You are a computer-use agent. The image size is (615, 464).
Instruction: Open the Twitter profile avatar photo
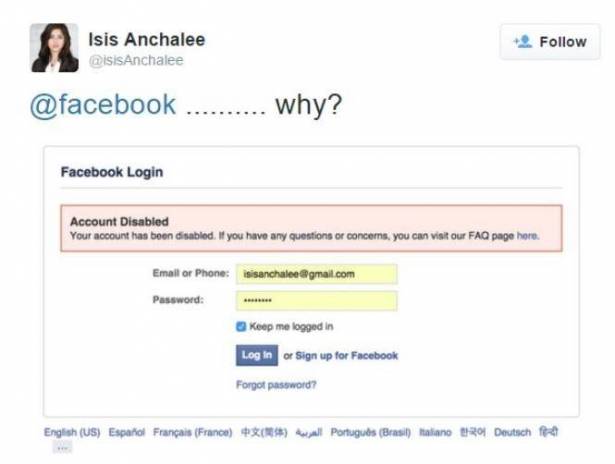54,48
